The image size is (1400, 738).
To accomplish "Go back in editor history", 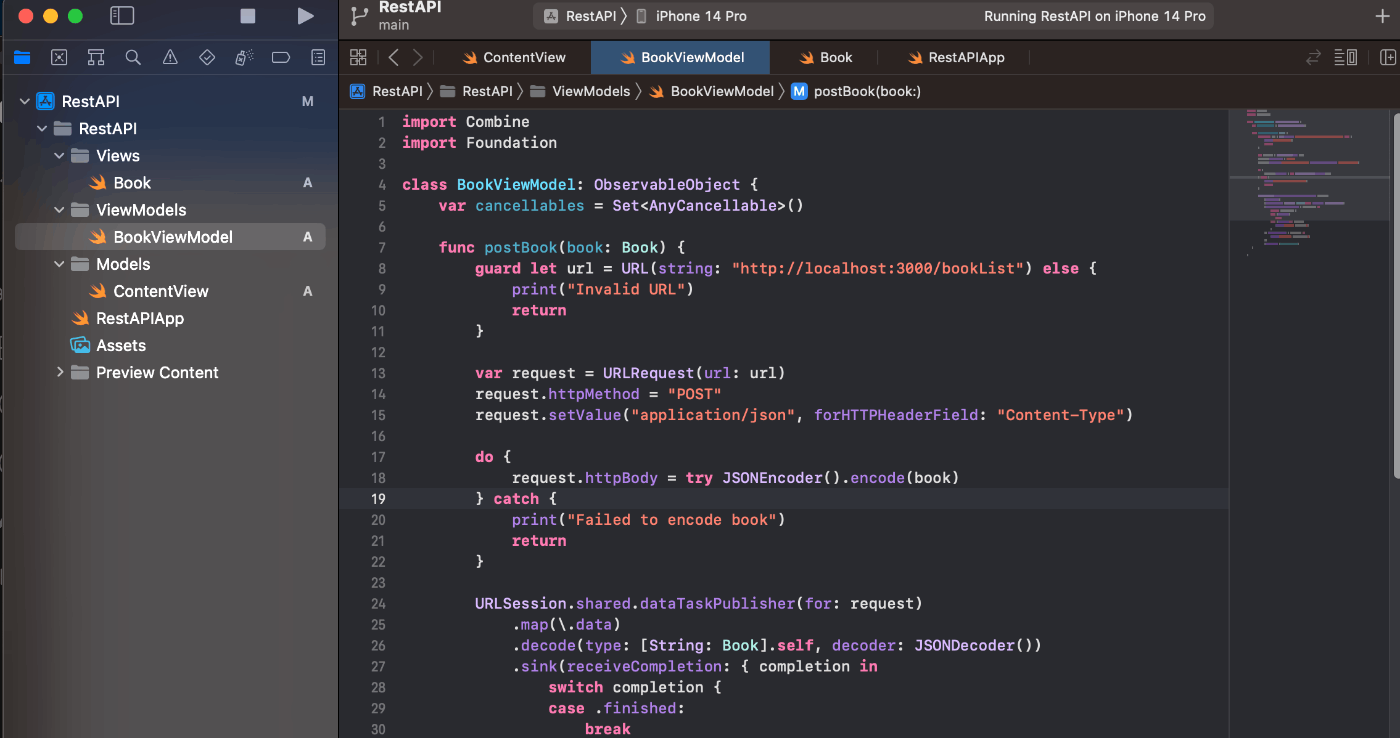I will (x=393, y=57).
